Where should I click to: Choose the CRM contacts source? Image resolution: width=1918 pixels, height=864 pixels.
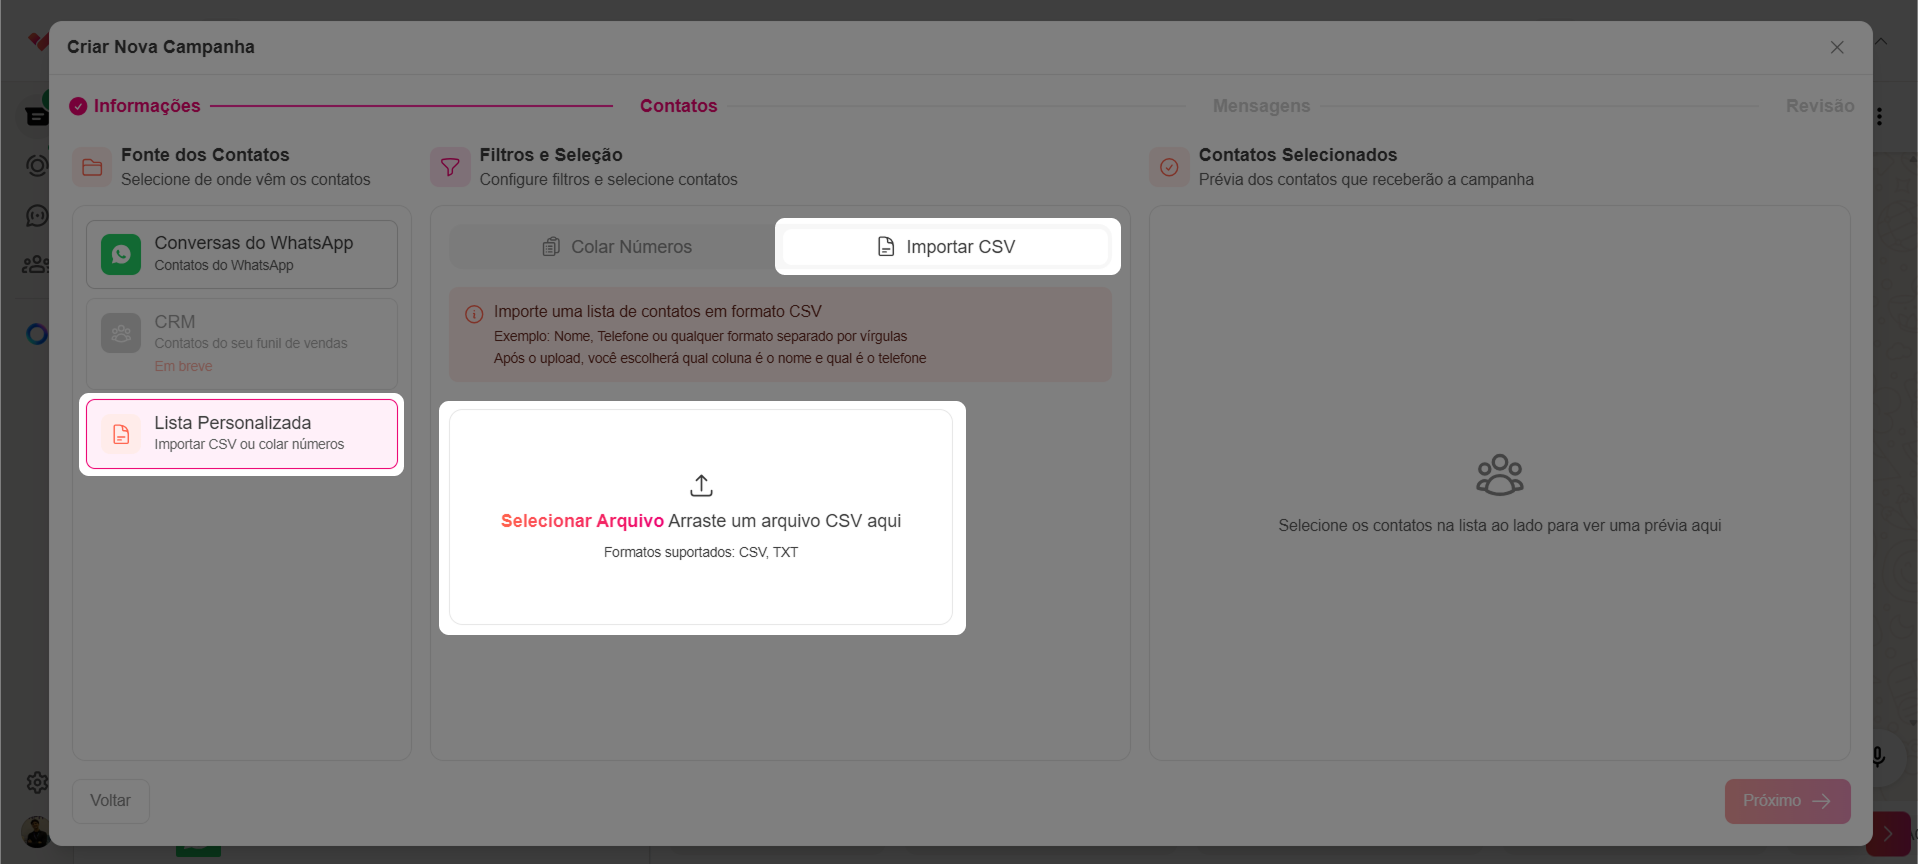click(x=242, y=344)
